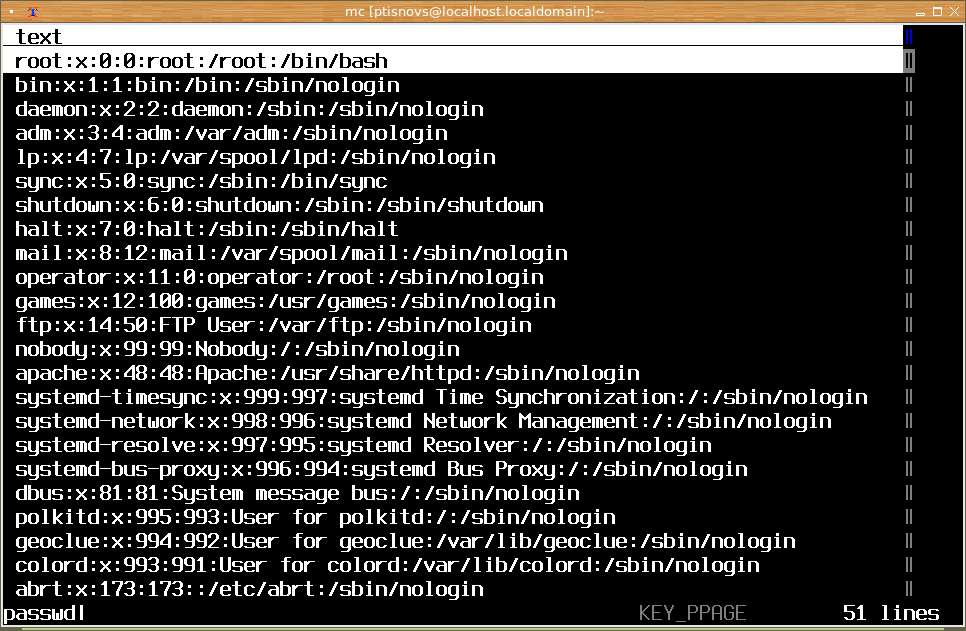Screen dimensions: 966x631
Task: Click the window menu dot in title bar
Action: [12, 12]
